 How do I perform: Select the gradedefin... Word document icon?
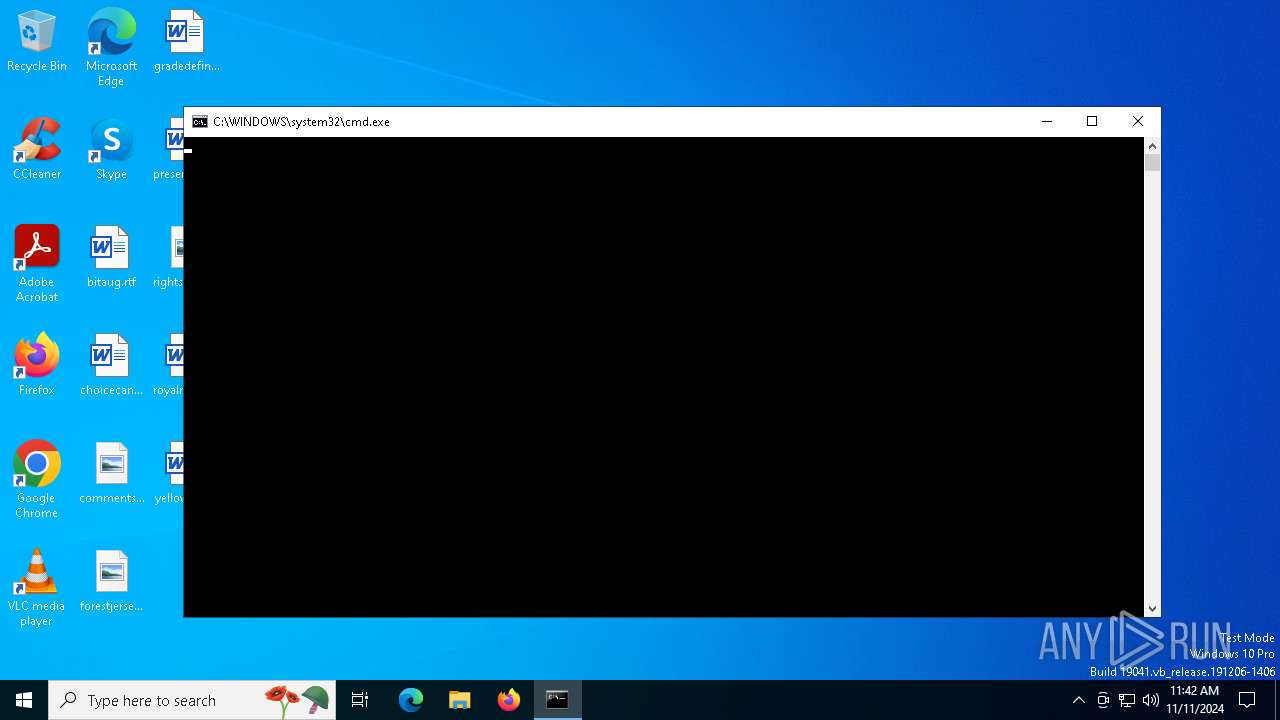tap(186, 42)
